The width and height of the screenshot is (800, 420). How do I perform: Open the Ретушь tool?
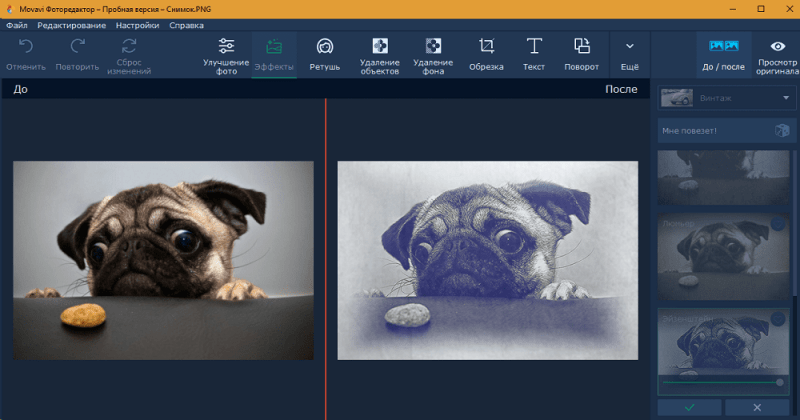(325, 54)
